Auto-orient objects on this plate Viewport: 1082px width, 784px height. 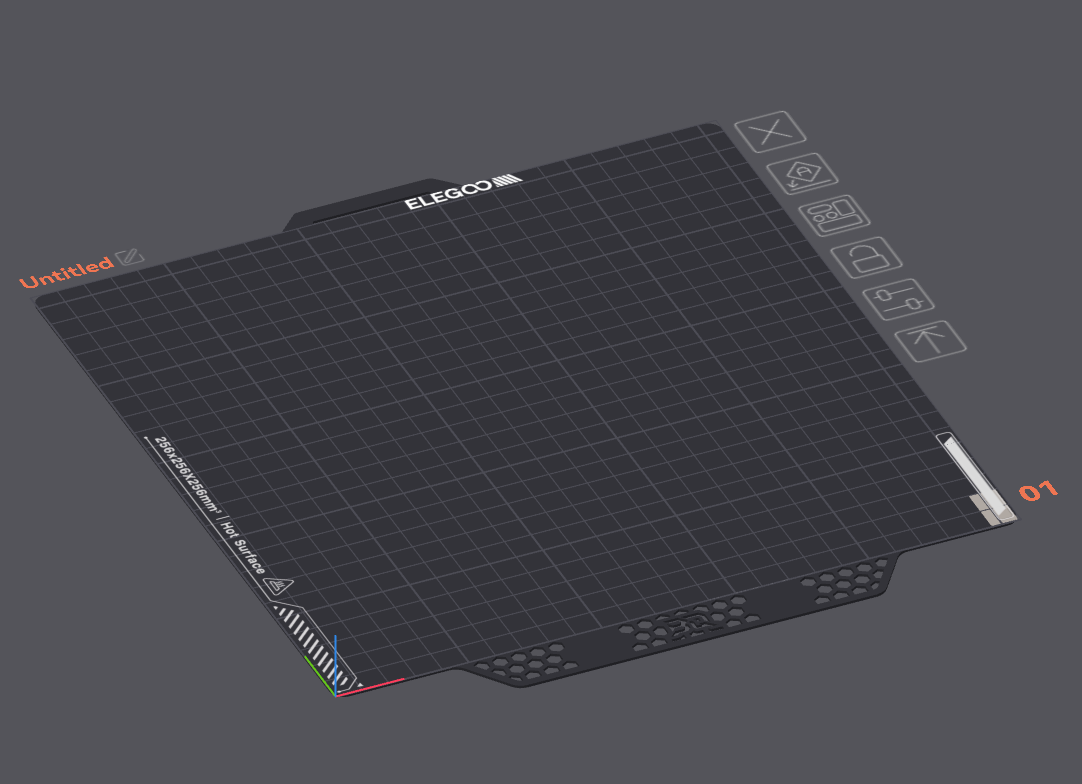coord(803,173)
